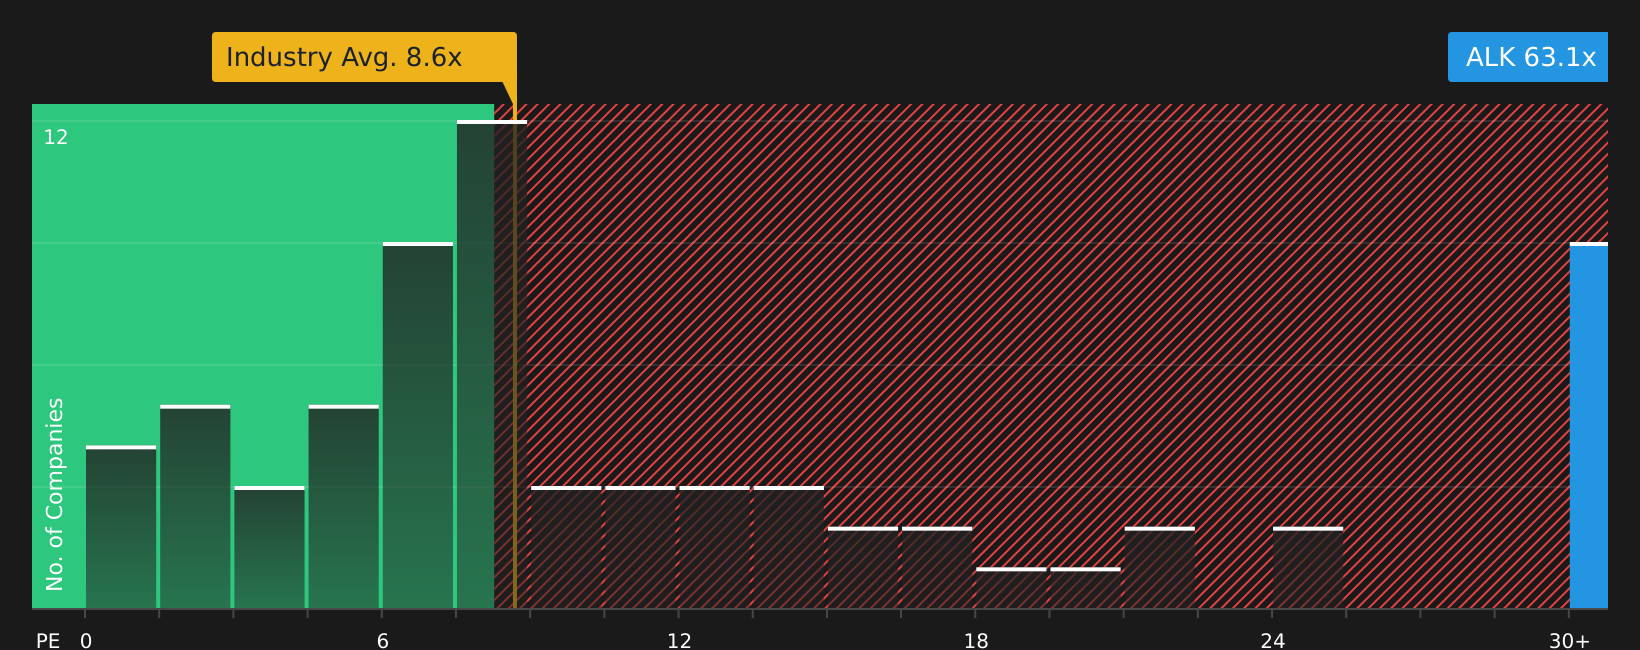Image resolution: width=1640 pixels, height=650 pixels.
Task: Click the 'PE' x-axis title
Action: (x=48, y=641)
